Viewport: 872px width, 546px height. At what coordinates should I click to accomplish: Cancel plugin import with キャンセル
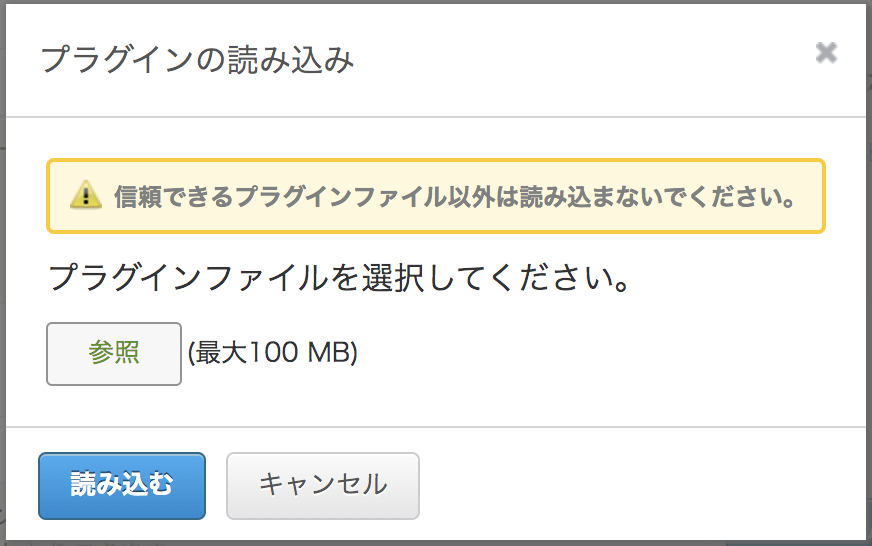coord(323,486)
